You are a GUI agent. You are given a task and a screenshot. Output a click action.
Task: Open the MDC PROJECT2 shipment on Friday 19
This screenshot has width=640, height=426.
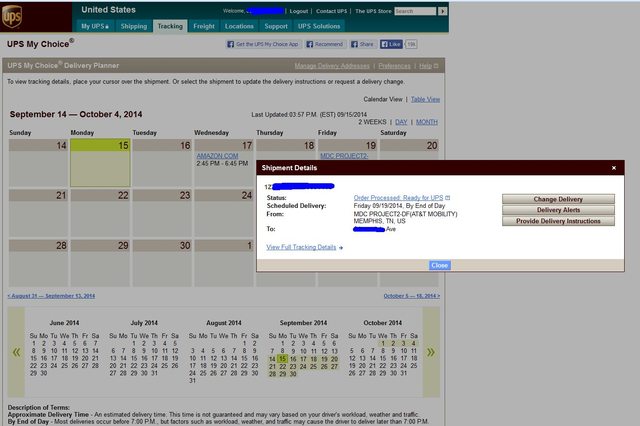click(x=344, y=156)
